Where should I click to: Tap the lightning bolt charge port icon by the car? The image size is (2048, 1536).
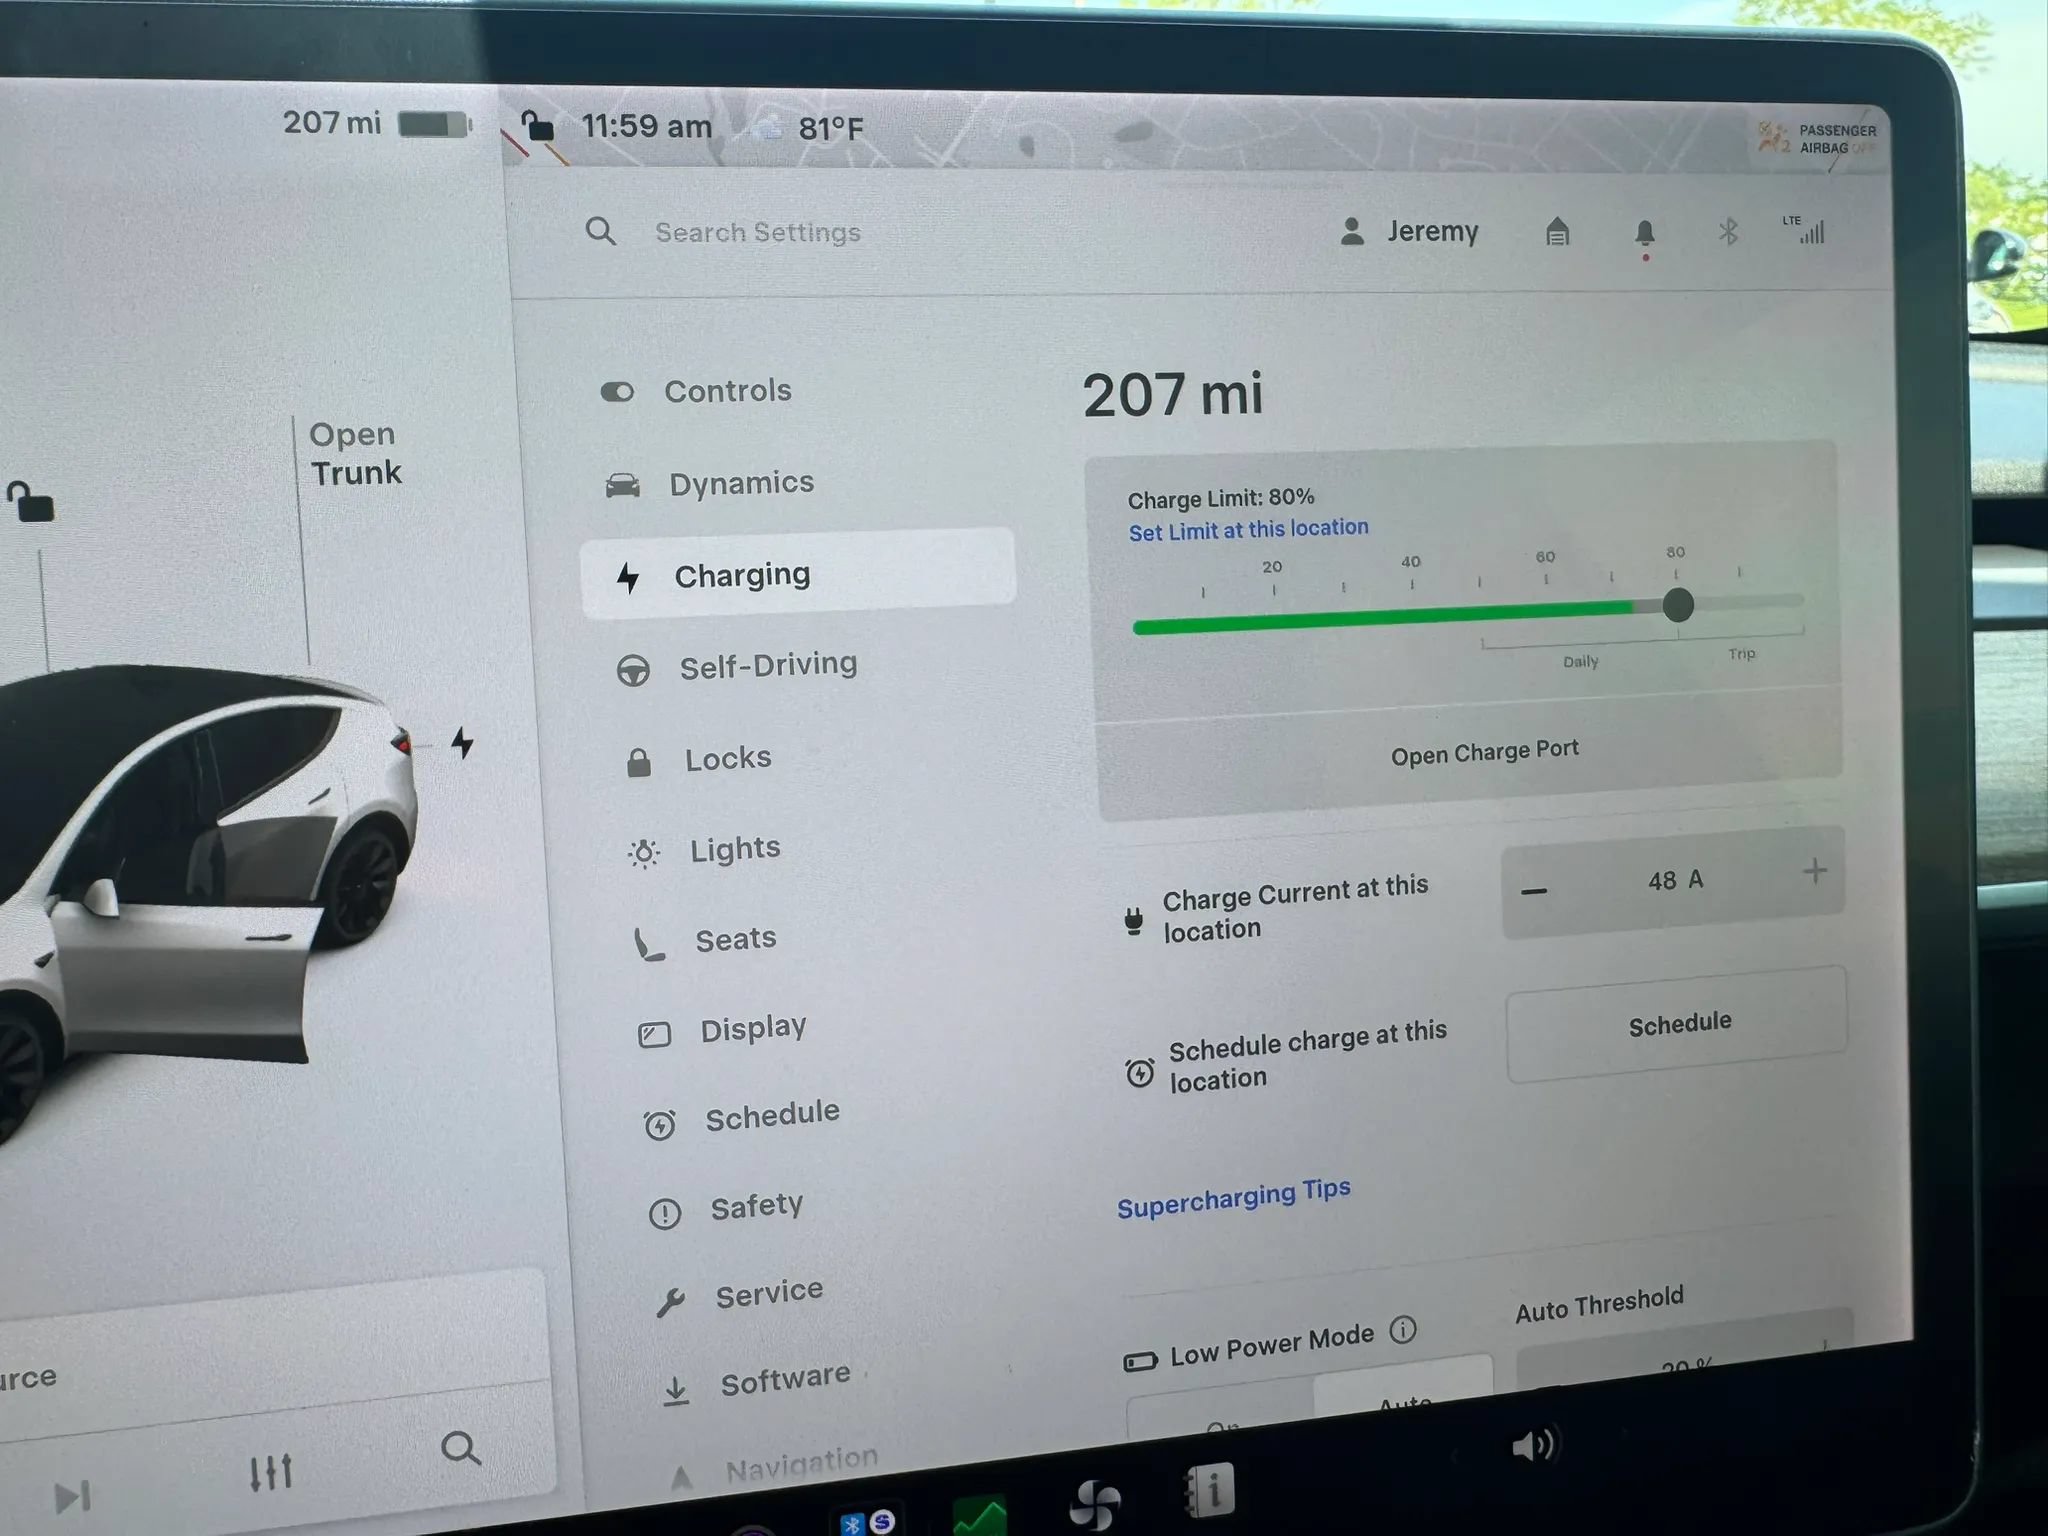point(461,742)
